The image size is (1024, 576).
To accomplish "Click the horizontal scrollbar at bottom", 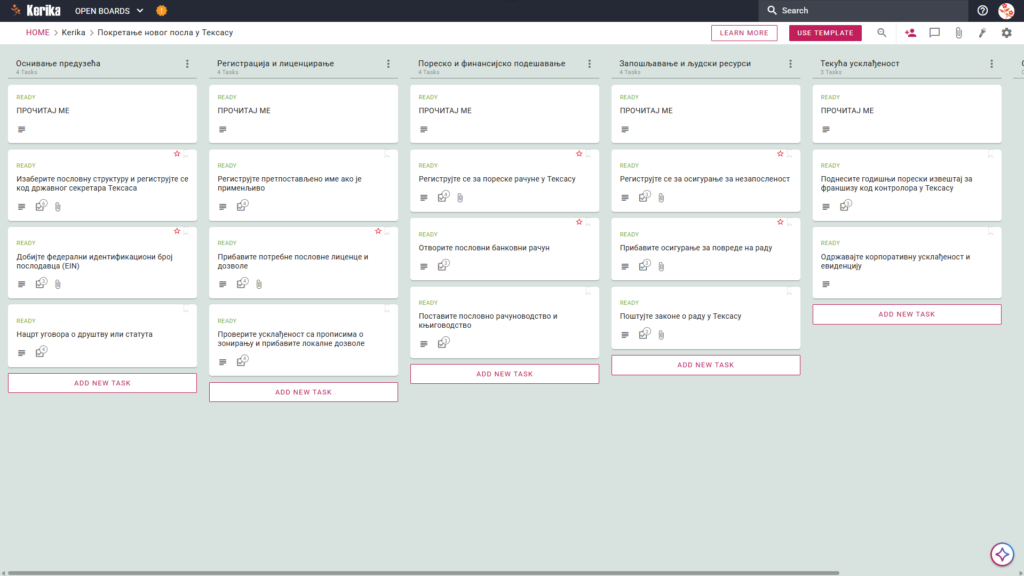I will 423,573.
